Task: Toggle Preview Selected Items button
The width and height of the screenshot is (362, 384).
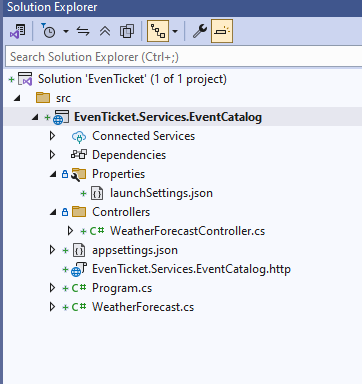Action: pyautogui.click(x=222, y=31)
